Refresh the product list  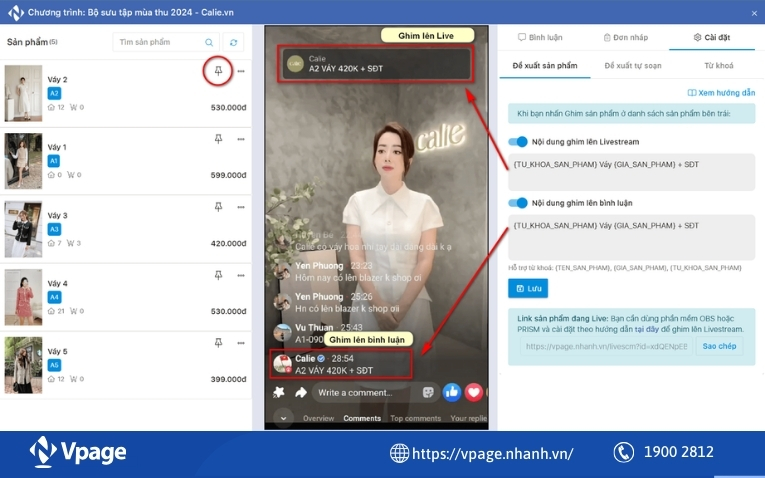(x=233, y=42)
